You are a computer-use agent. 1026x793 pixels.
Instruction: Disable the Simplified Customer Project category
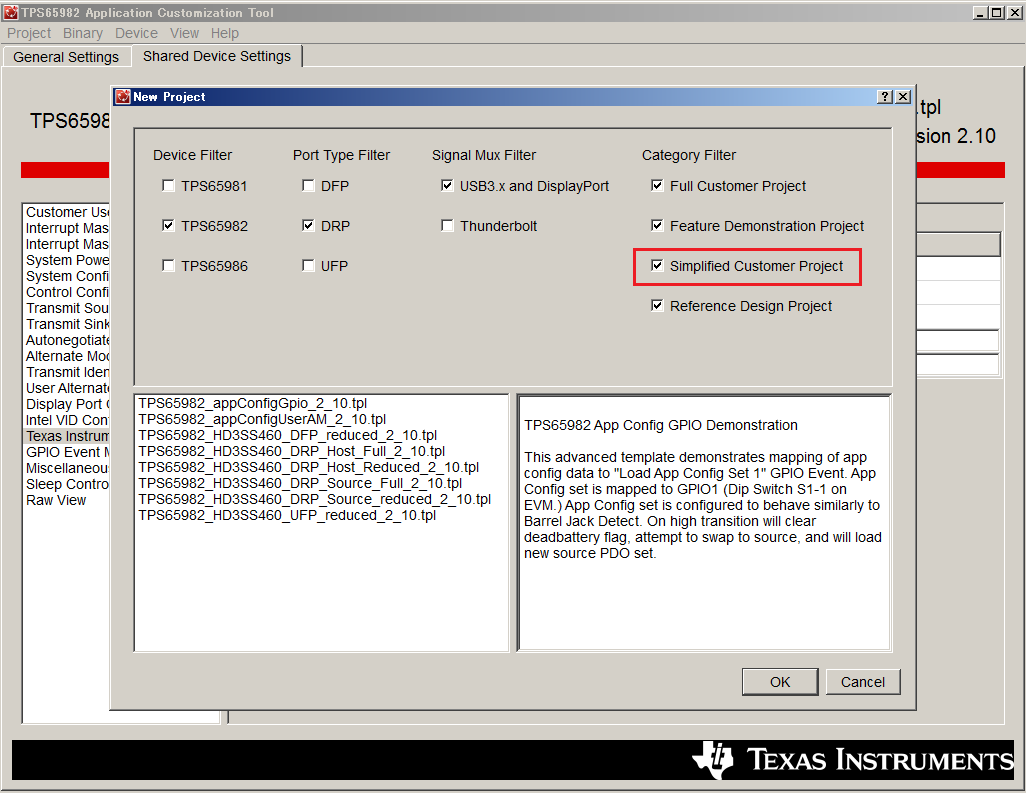tap(657, 266)
